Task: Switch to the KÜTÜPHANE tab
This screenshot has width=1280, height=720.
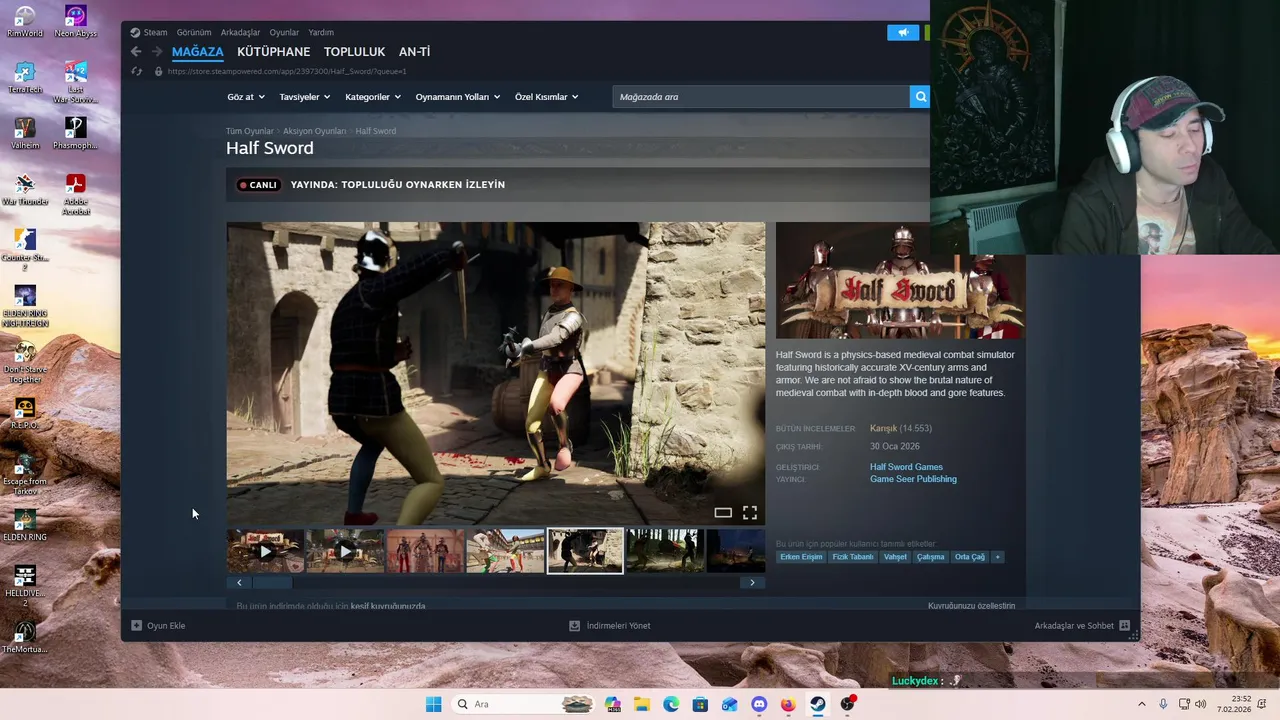Action: tap(273, 52)
